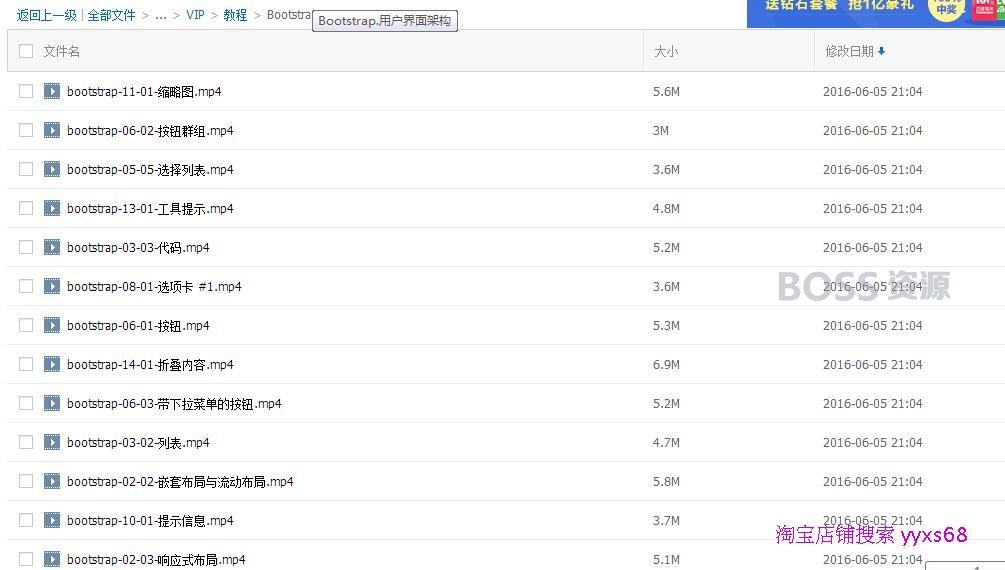The height and width of the screenshot is (570, 1005).
Task: Open file bootstrap-06-02-按钮群组.mp4
Action: pyautogui.click(x=150, y=131)
